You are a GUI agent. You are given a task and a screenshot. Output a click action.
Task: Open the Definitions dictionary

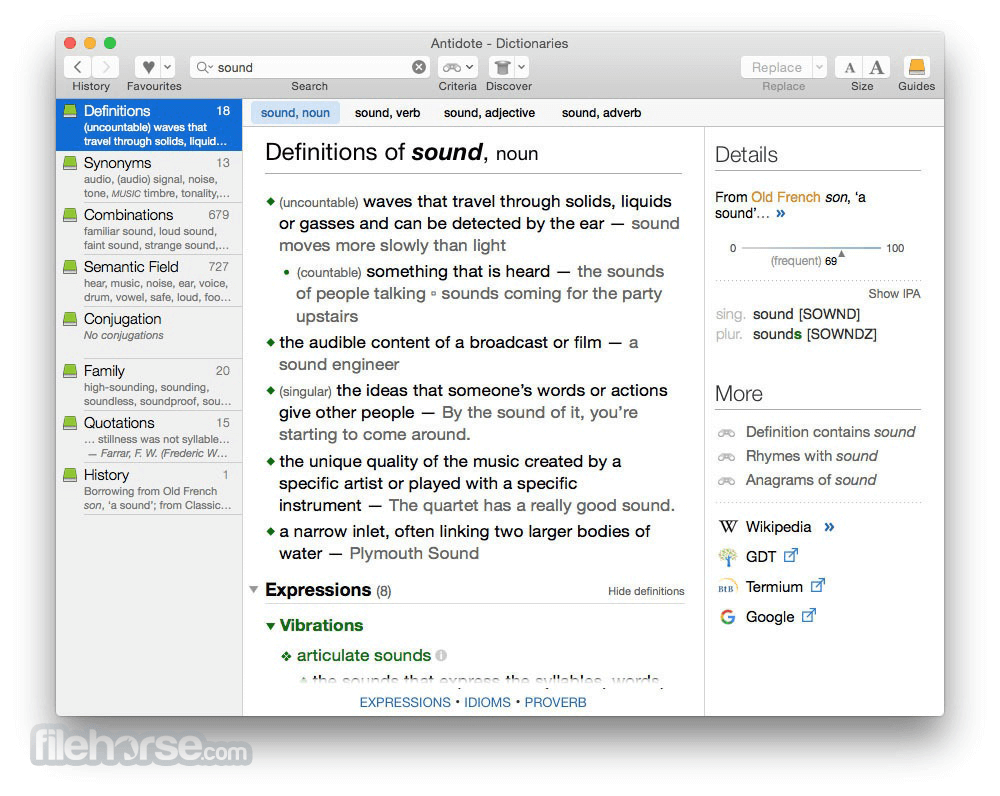[149, 125]
